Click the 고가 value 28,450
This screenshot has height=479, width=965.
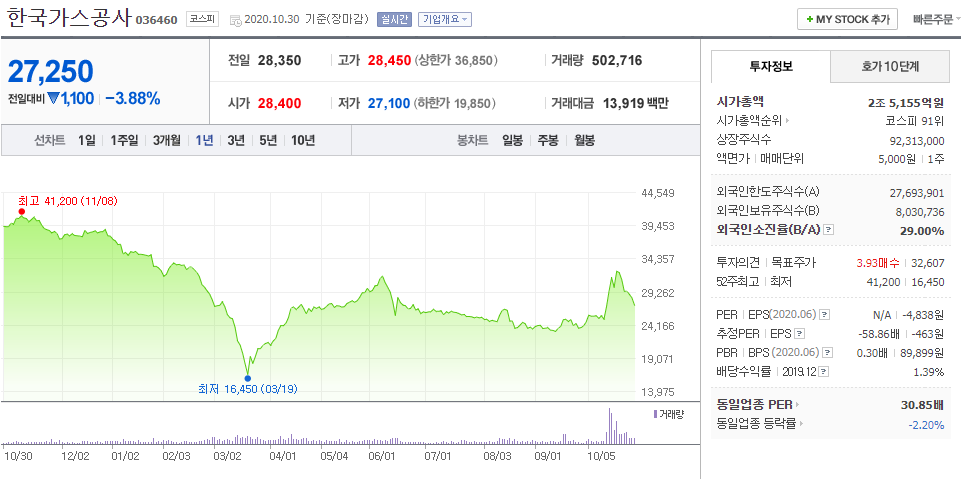click(389, 60)
